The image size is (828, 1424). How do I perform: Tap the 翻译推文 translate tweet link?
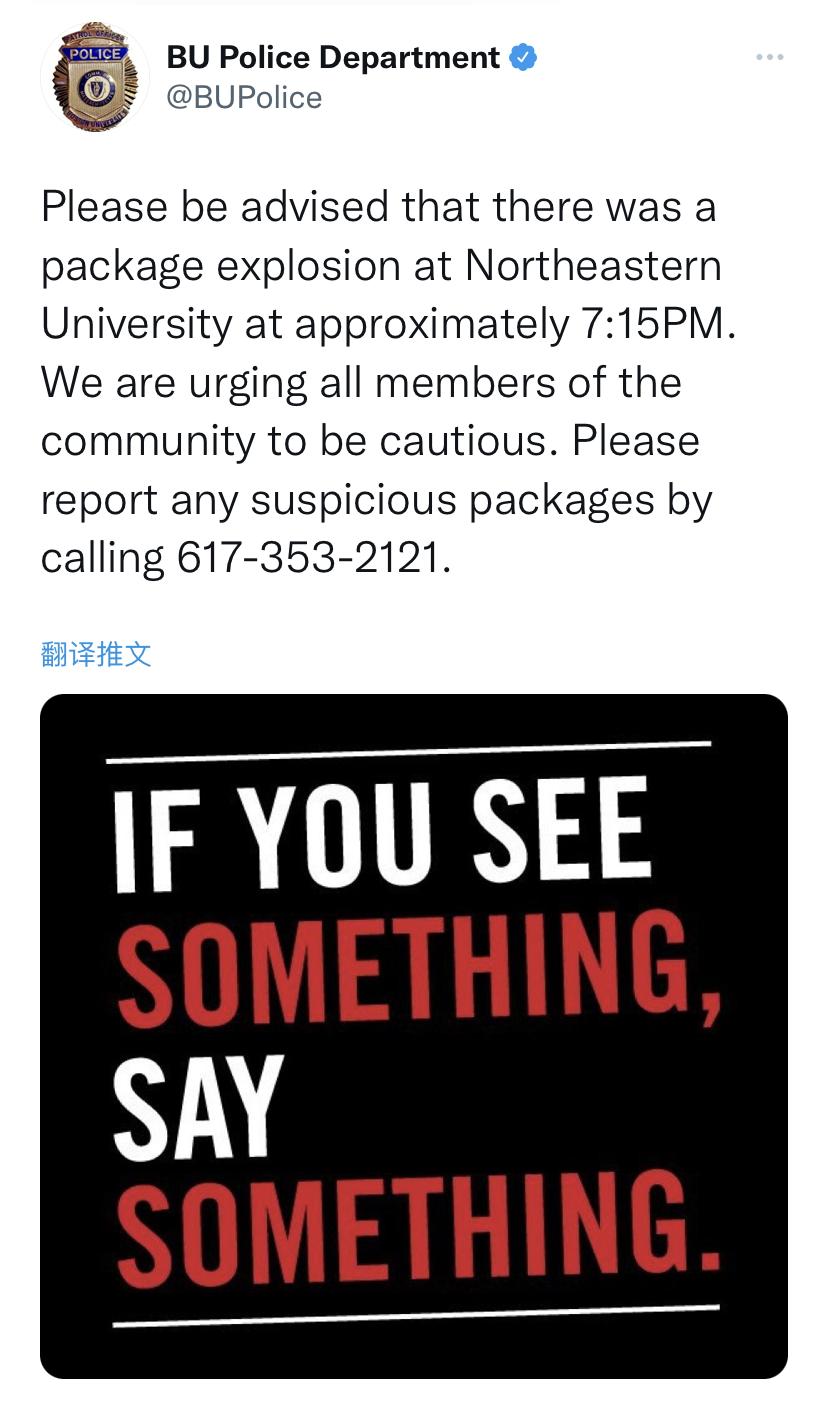coord(96,654)
